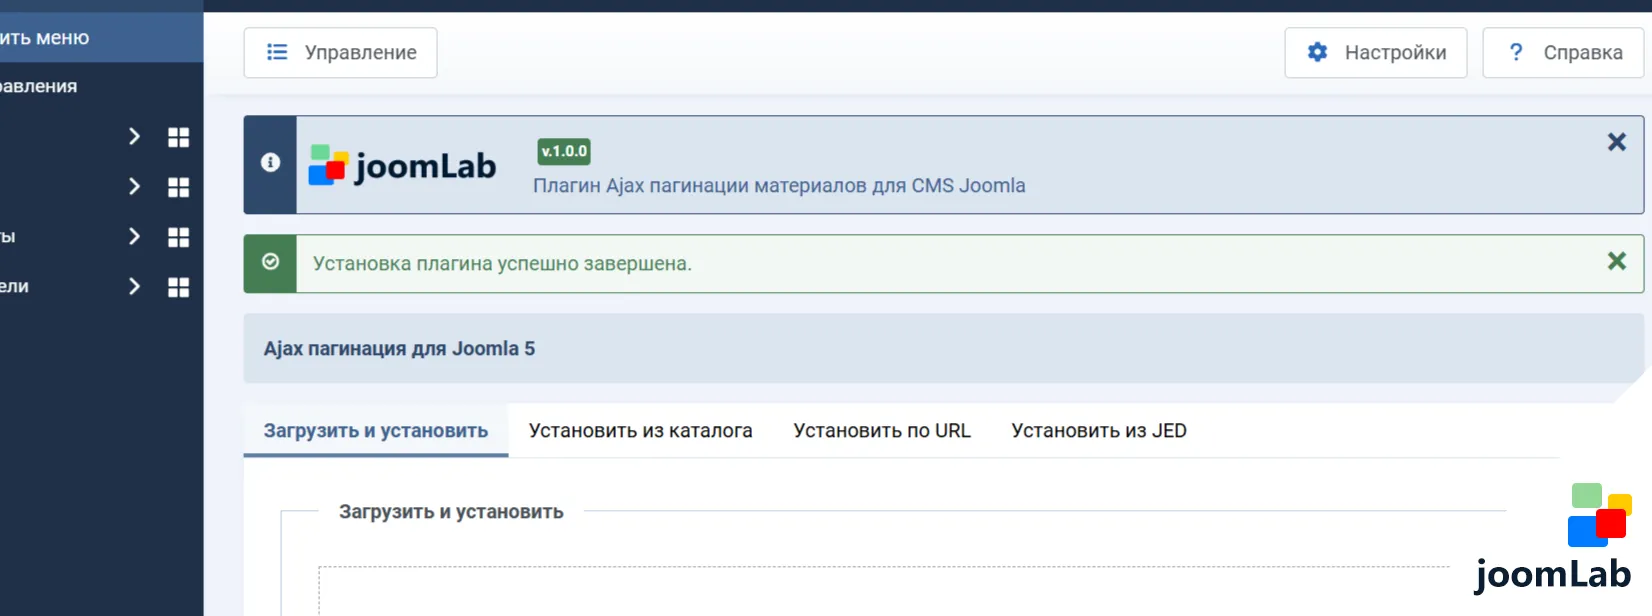Click the gear icon in Настройки button
The image size is (1652, 616).
(1318, 52)
